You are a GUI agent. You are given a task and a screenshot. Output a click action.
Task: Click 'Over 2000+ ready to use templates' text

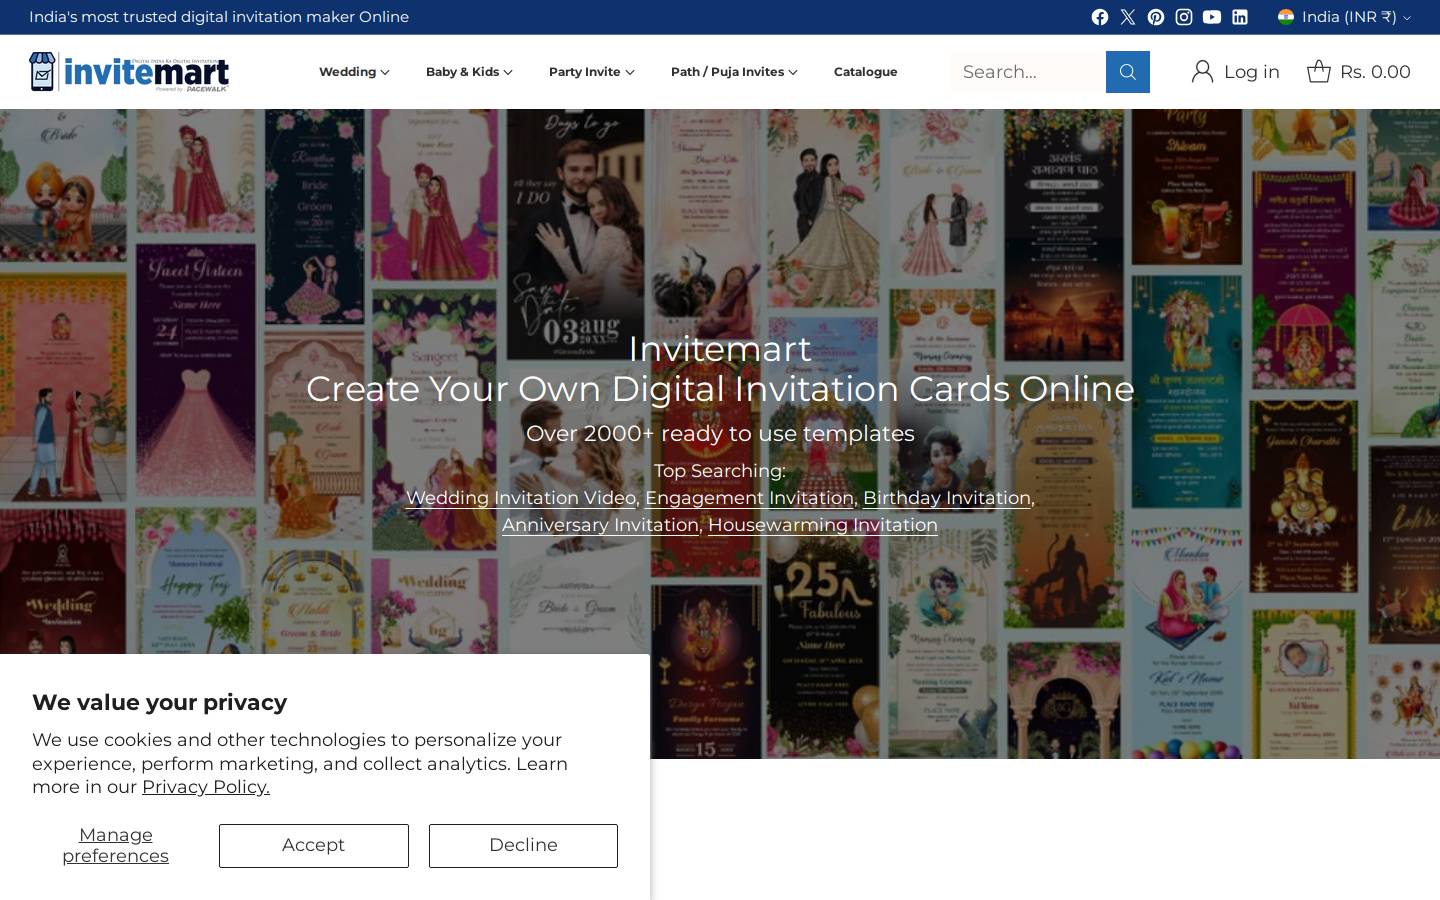tap(720, 434)
